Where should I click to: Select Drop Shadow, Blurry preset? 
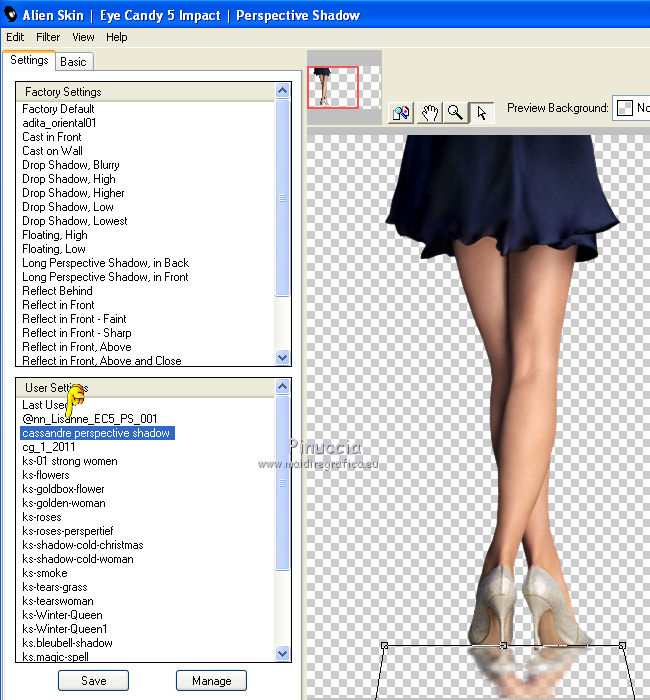pos(71,165)
